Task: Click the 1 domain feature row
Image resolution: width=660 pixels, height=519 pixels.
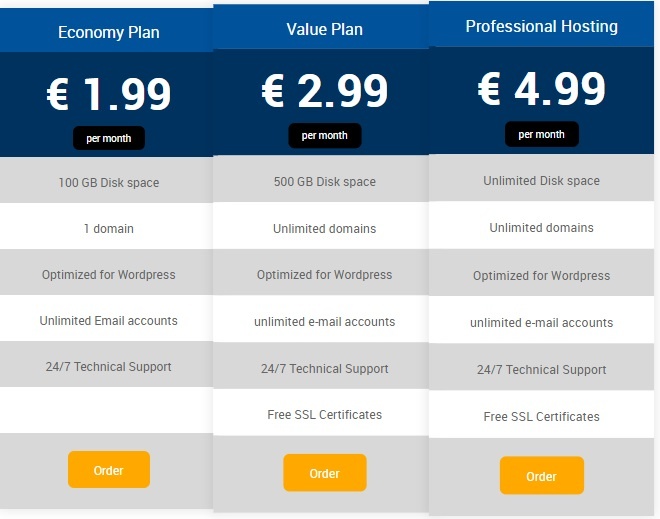Action: click(106, 228)
